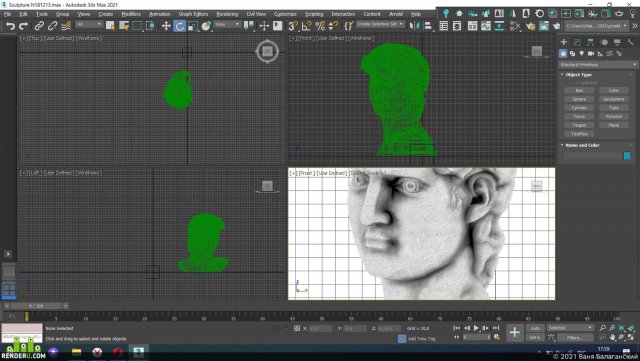Screen dimensions: 640x361
Task: Open the Standard Primitives category dropdown
Action: click(598, 65)
